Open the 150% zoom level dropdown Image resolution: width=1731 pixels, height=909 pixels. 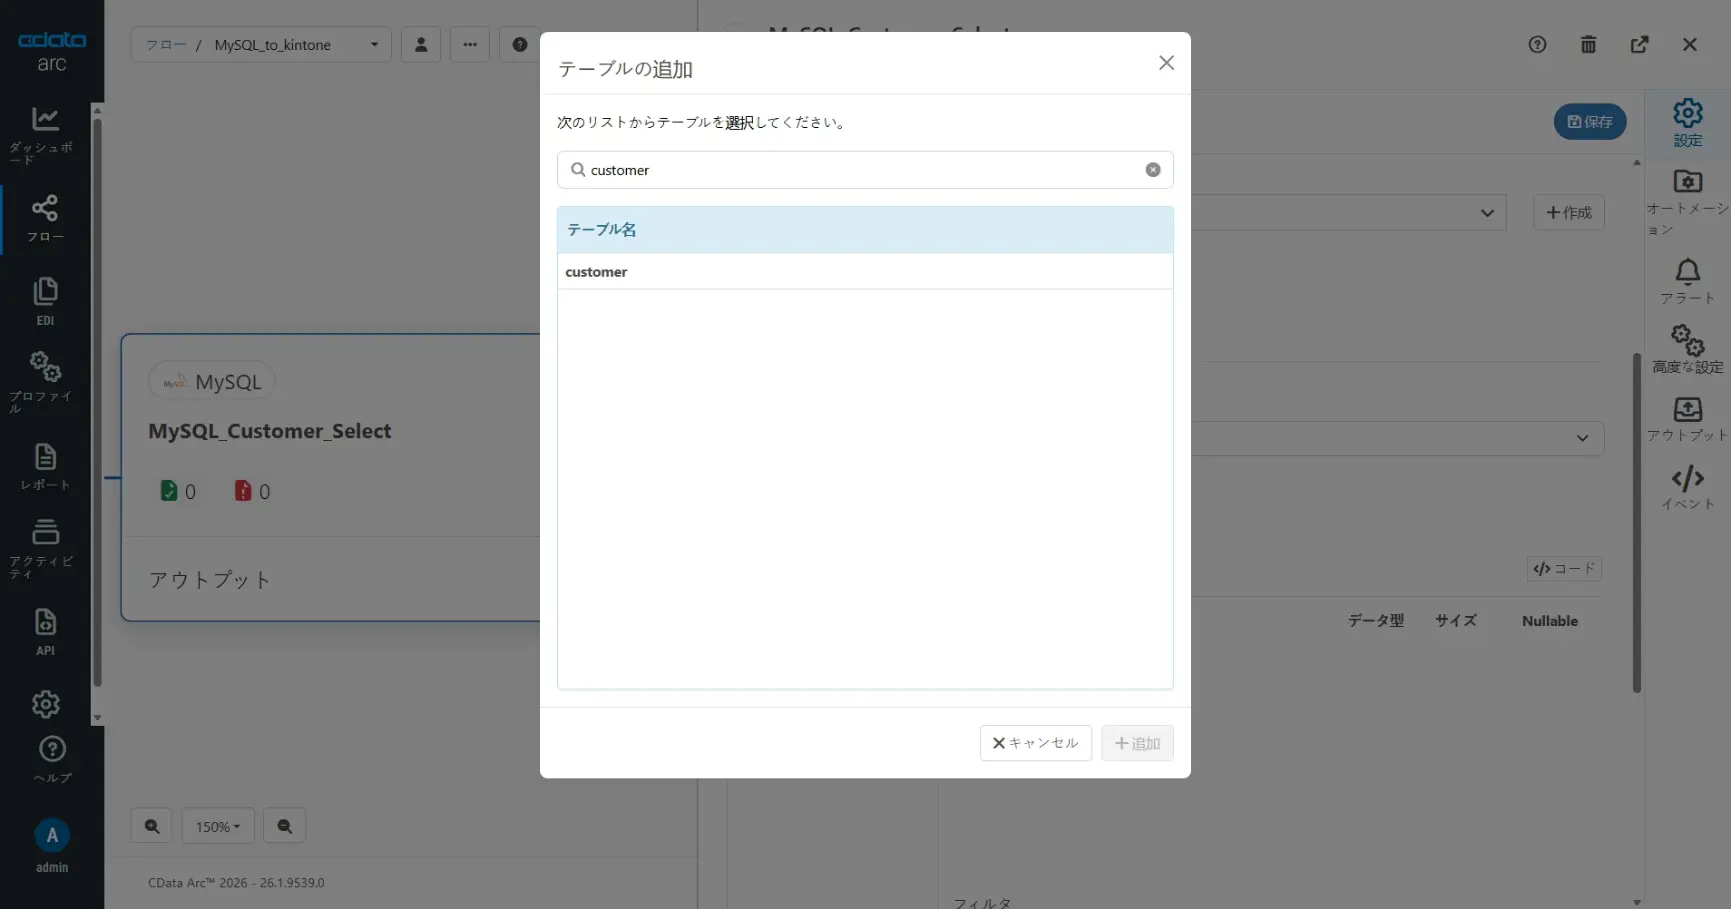click(218, 826)
